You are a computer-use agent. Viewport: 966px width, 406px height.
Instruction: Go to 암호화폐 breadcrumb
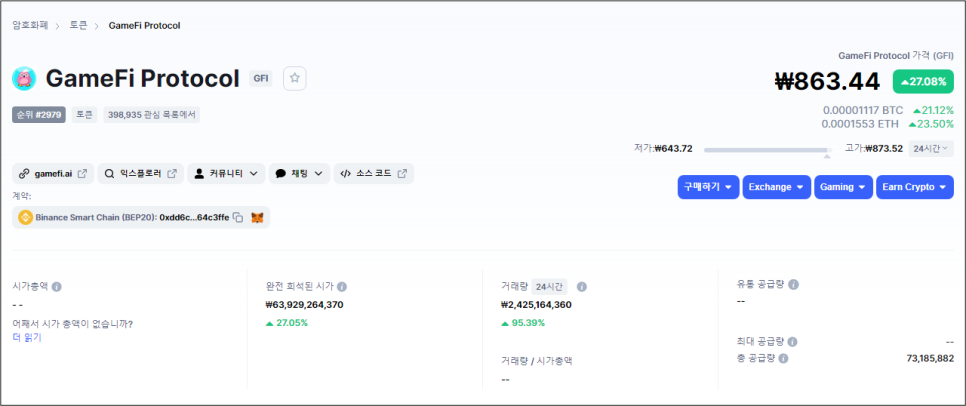(30, 25)
